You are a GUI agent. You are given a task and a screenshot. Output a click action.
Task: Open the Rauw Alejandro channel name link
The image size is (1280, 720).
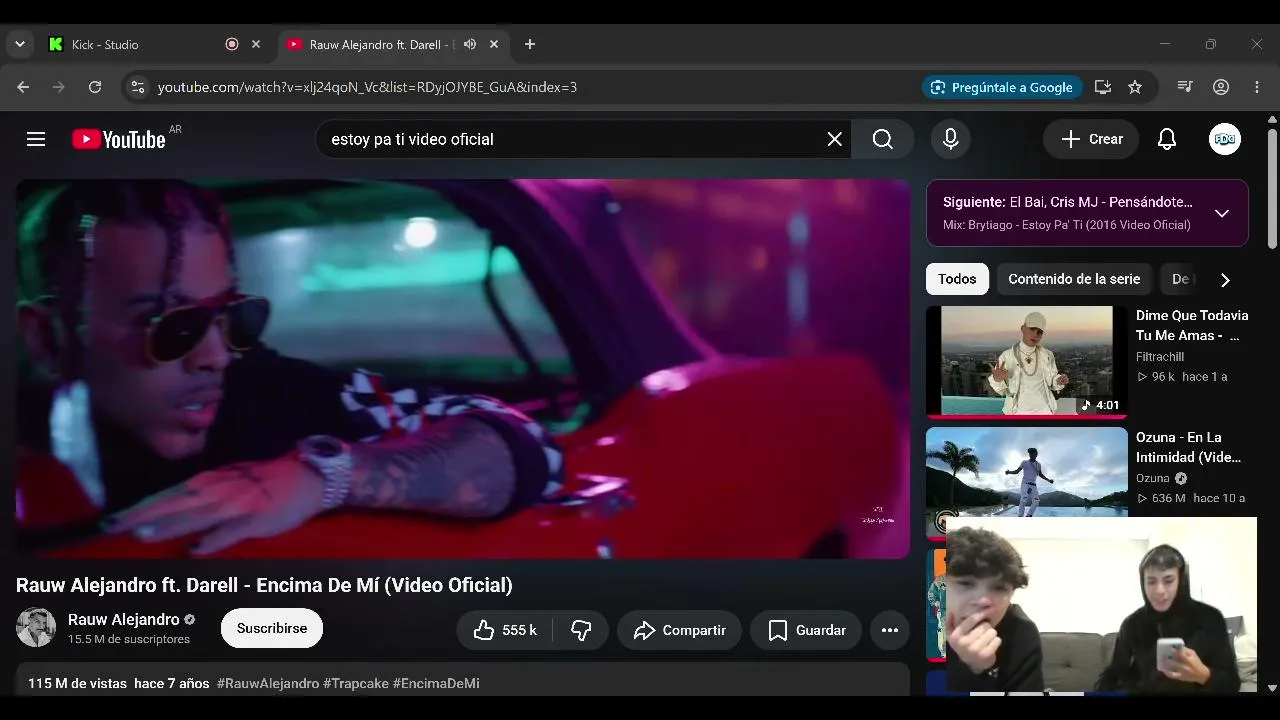click(123, 620)
